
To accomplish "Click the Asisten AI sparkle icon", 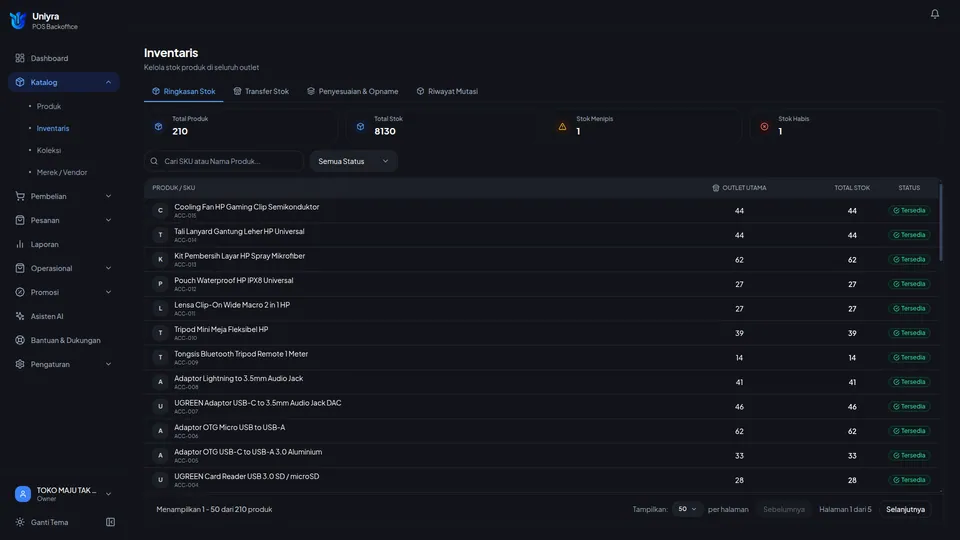I will (20, 316).
